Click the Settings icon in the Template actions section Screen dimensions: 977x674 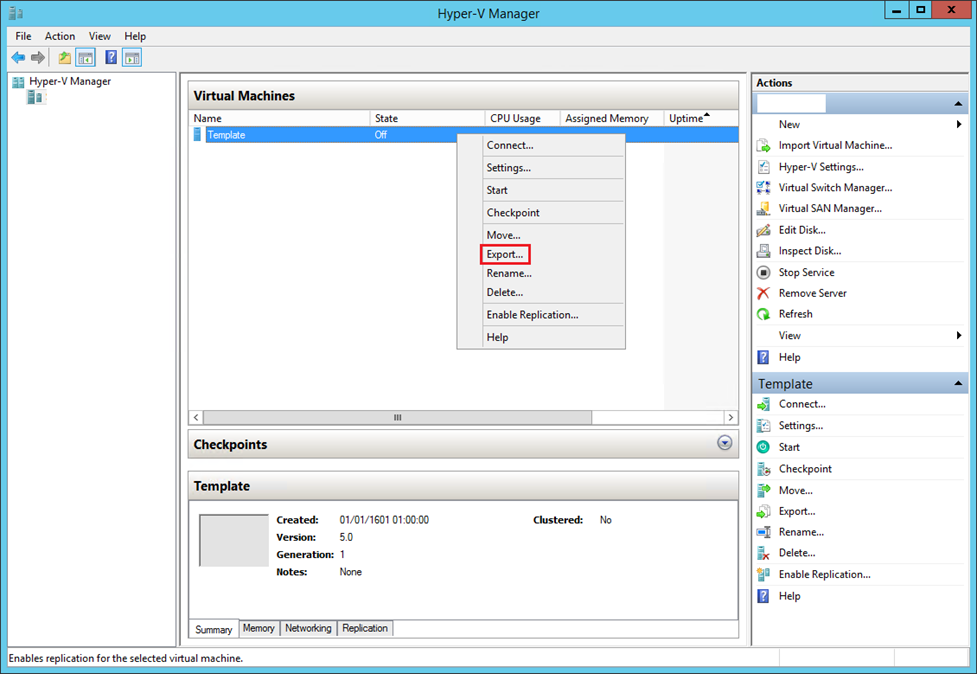(x=763, y=425)
